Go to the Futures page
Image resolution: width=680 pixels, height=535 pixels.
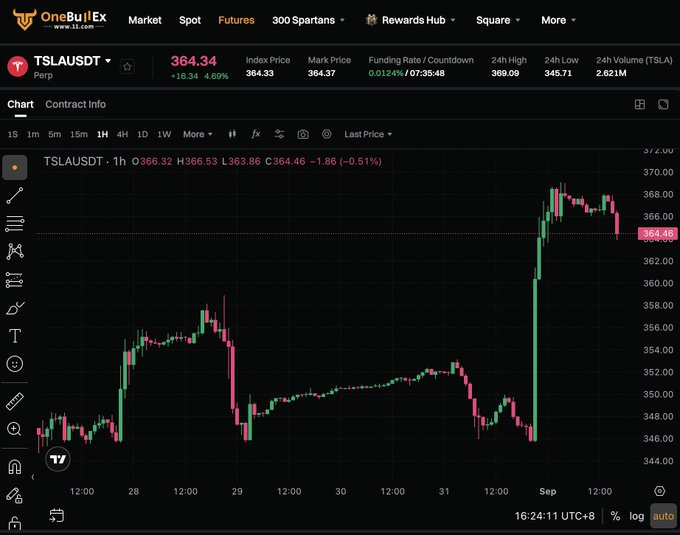[236, 20]
